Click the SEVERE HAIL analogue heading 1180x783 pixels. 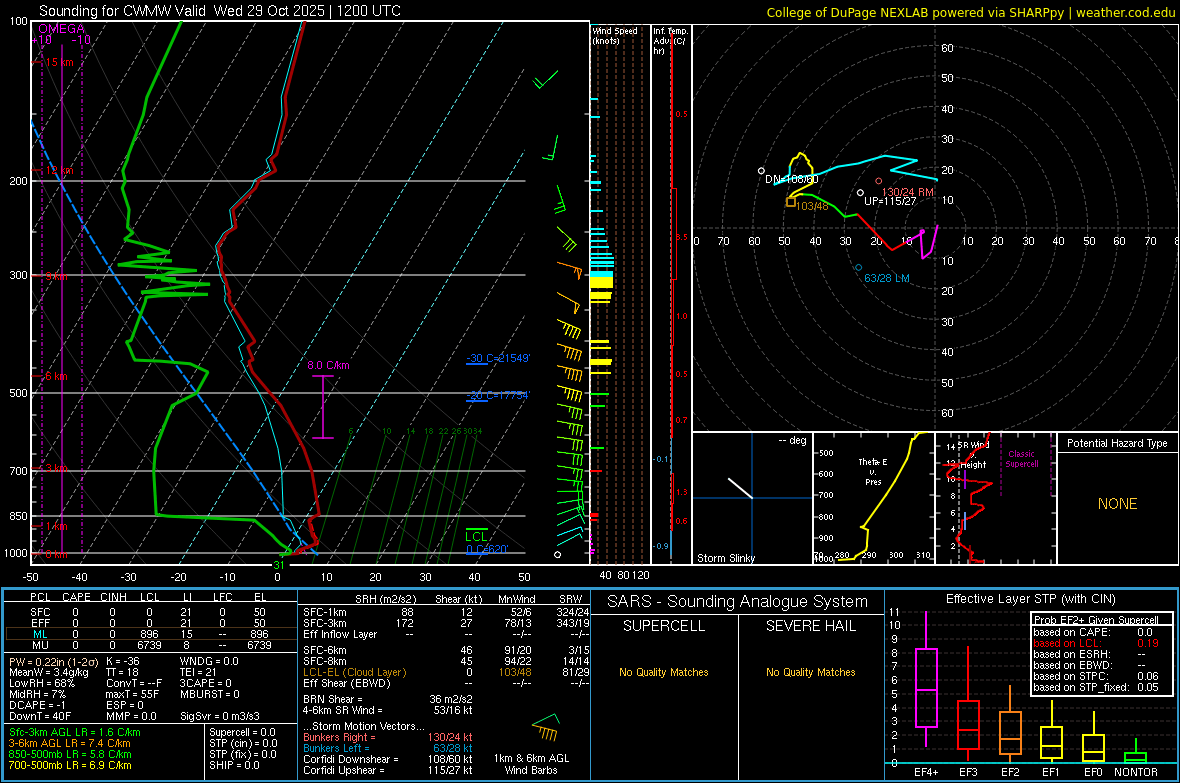click(x=810, y=626)
